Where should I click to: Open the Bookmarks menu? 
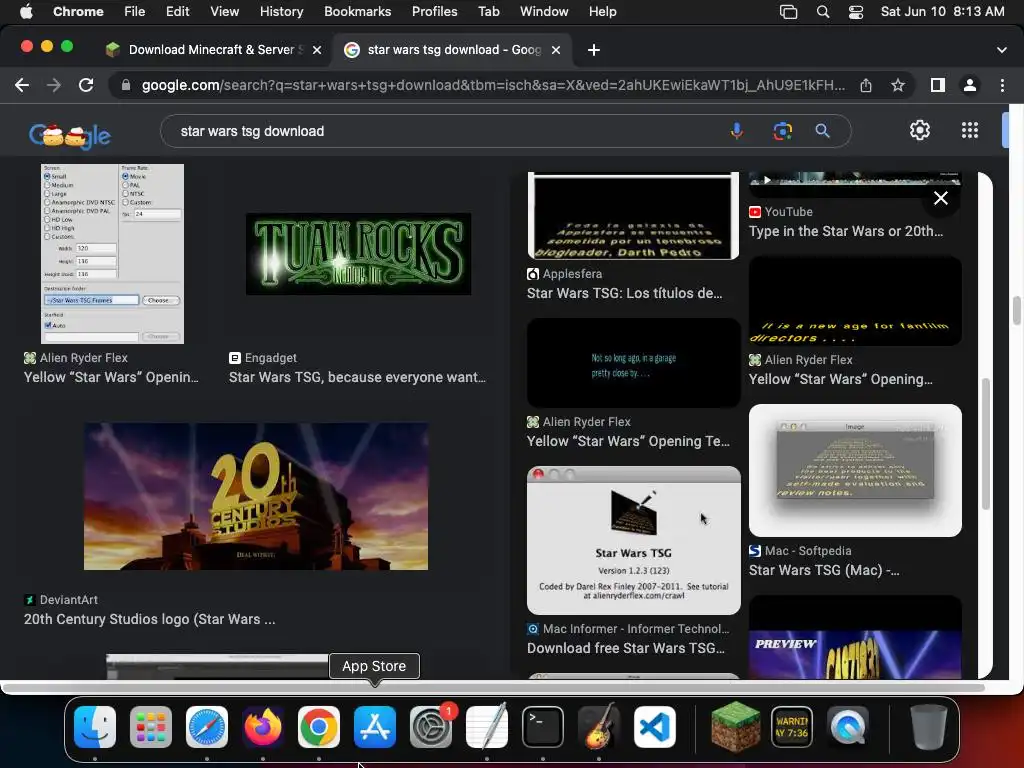(357, 12)
